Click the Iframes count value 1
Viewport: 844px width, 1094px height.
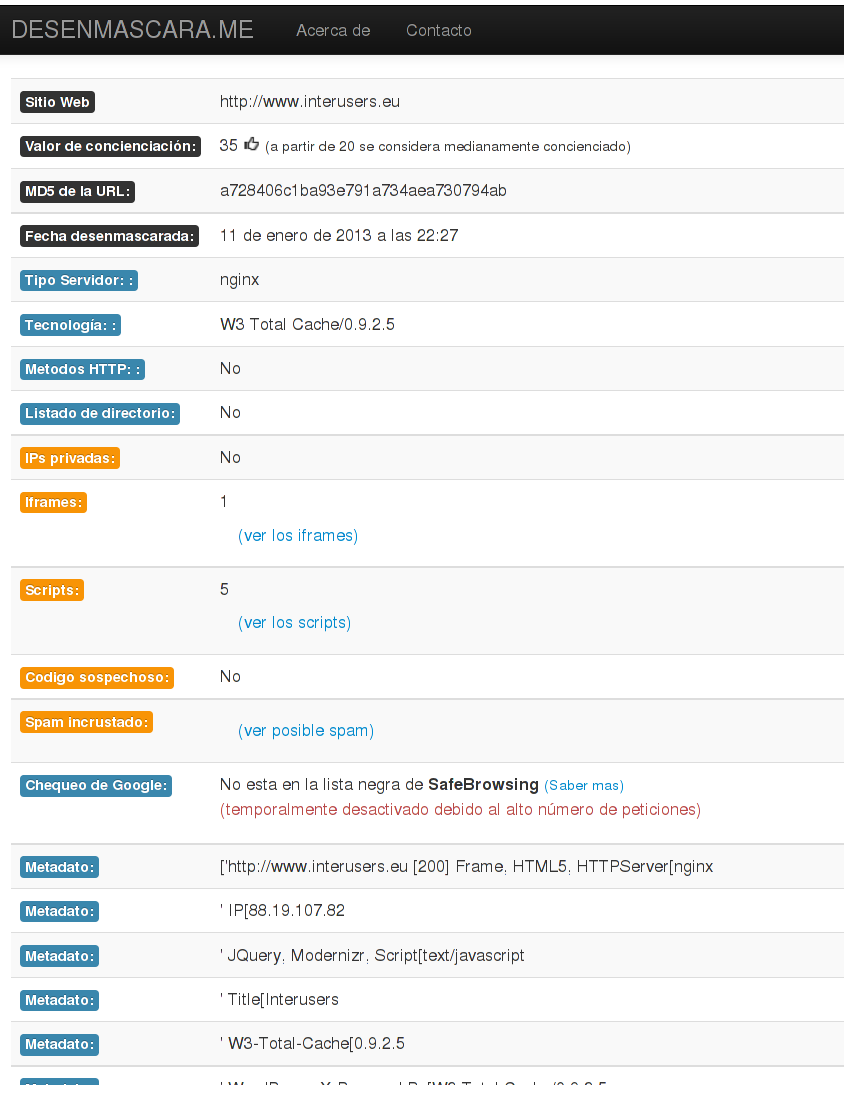pyautogui.click(x=223, y=502)
